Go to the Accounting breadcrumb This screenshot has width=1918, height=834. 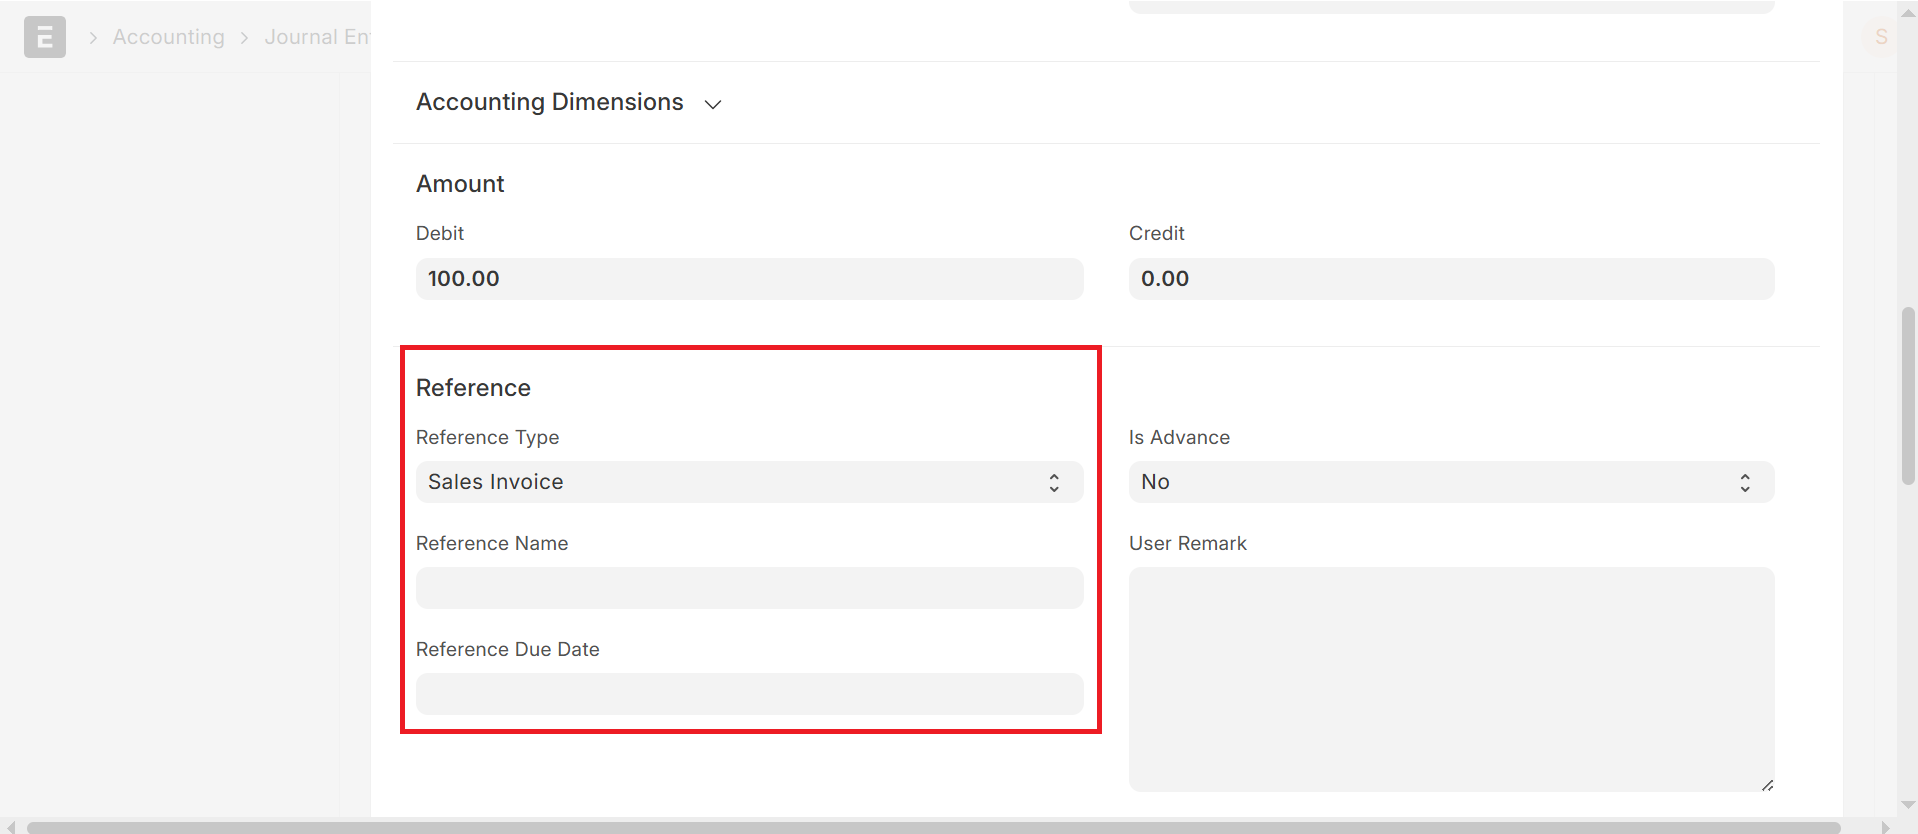[x=168, y=37]
